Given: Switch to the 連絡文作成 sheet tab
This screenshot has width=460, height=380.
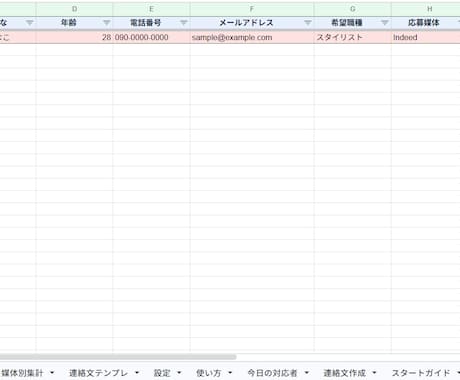Looking at the screenshot, I should pos(345,373).
